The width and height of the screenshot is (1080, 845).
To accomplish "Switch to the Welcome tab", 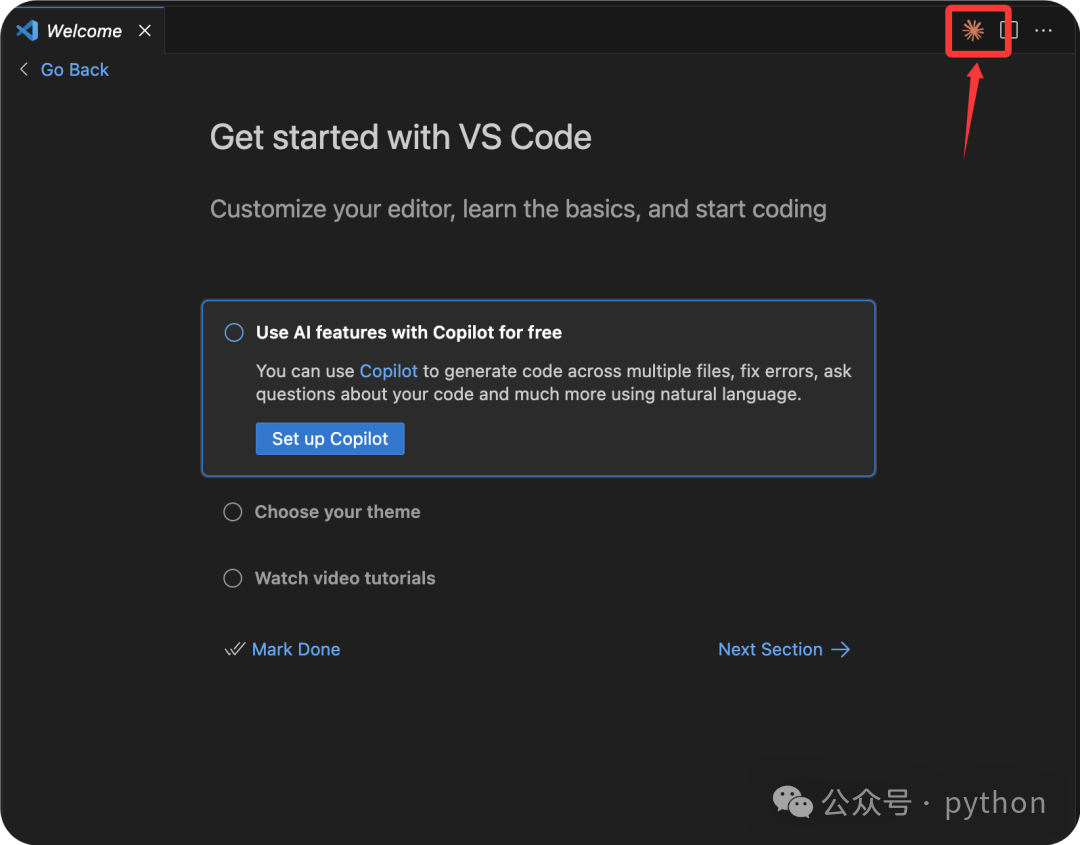I will 83,30.
